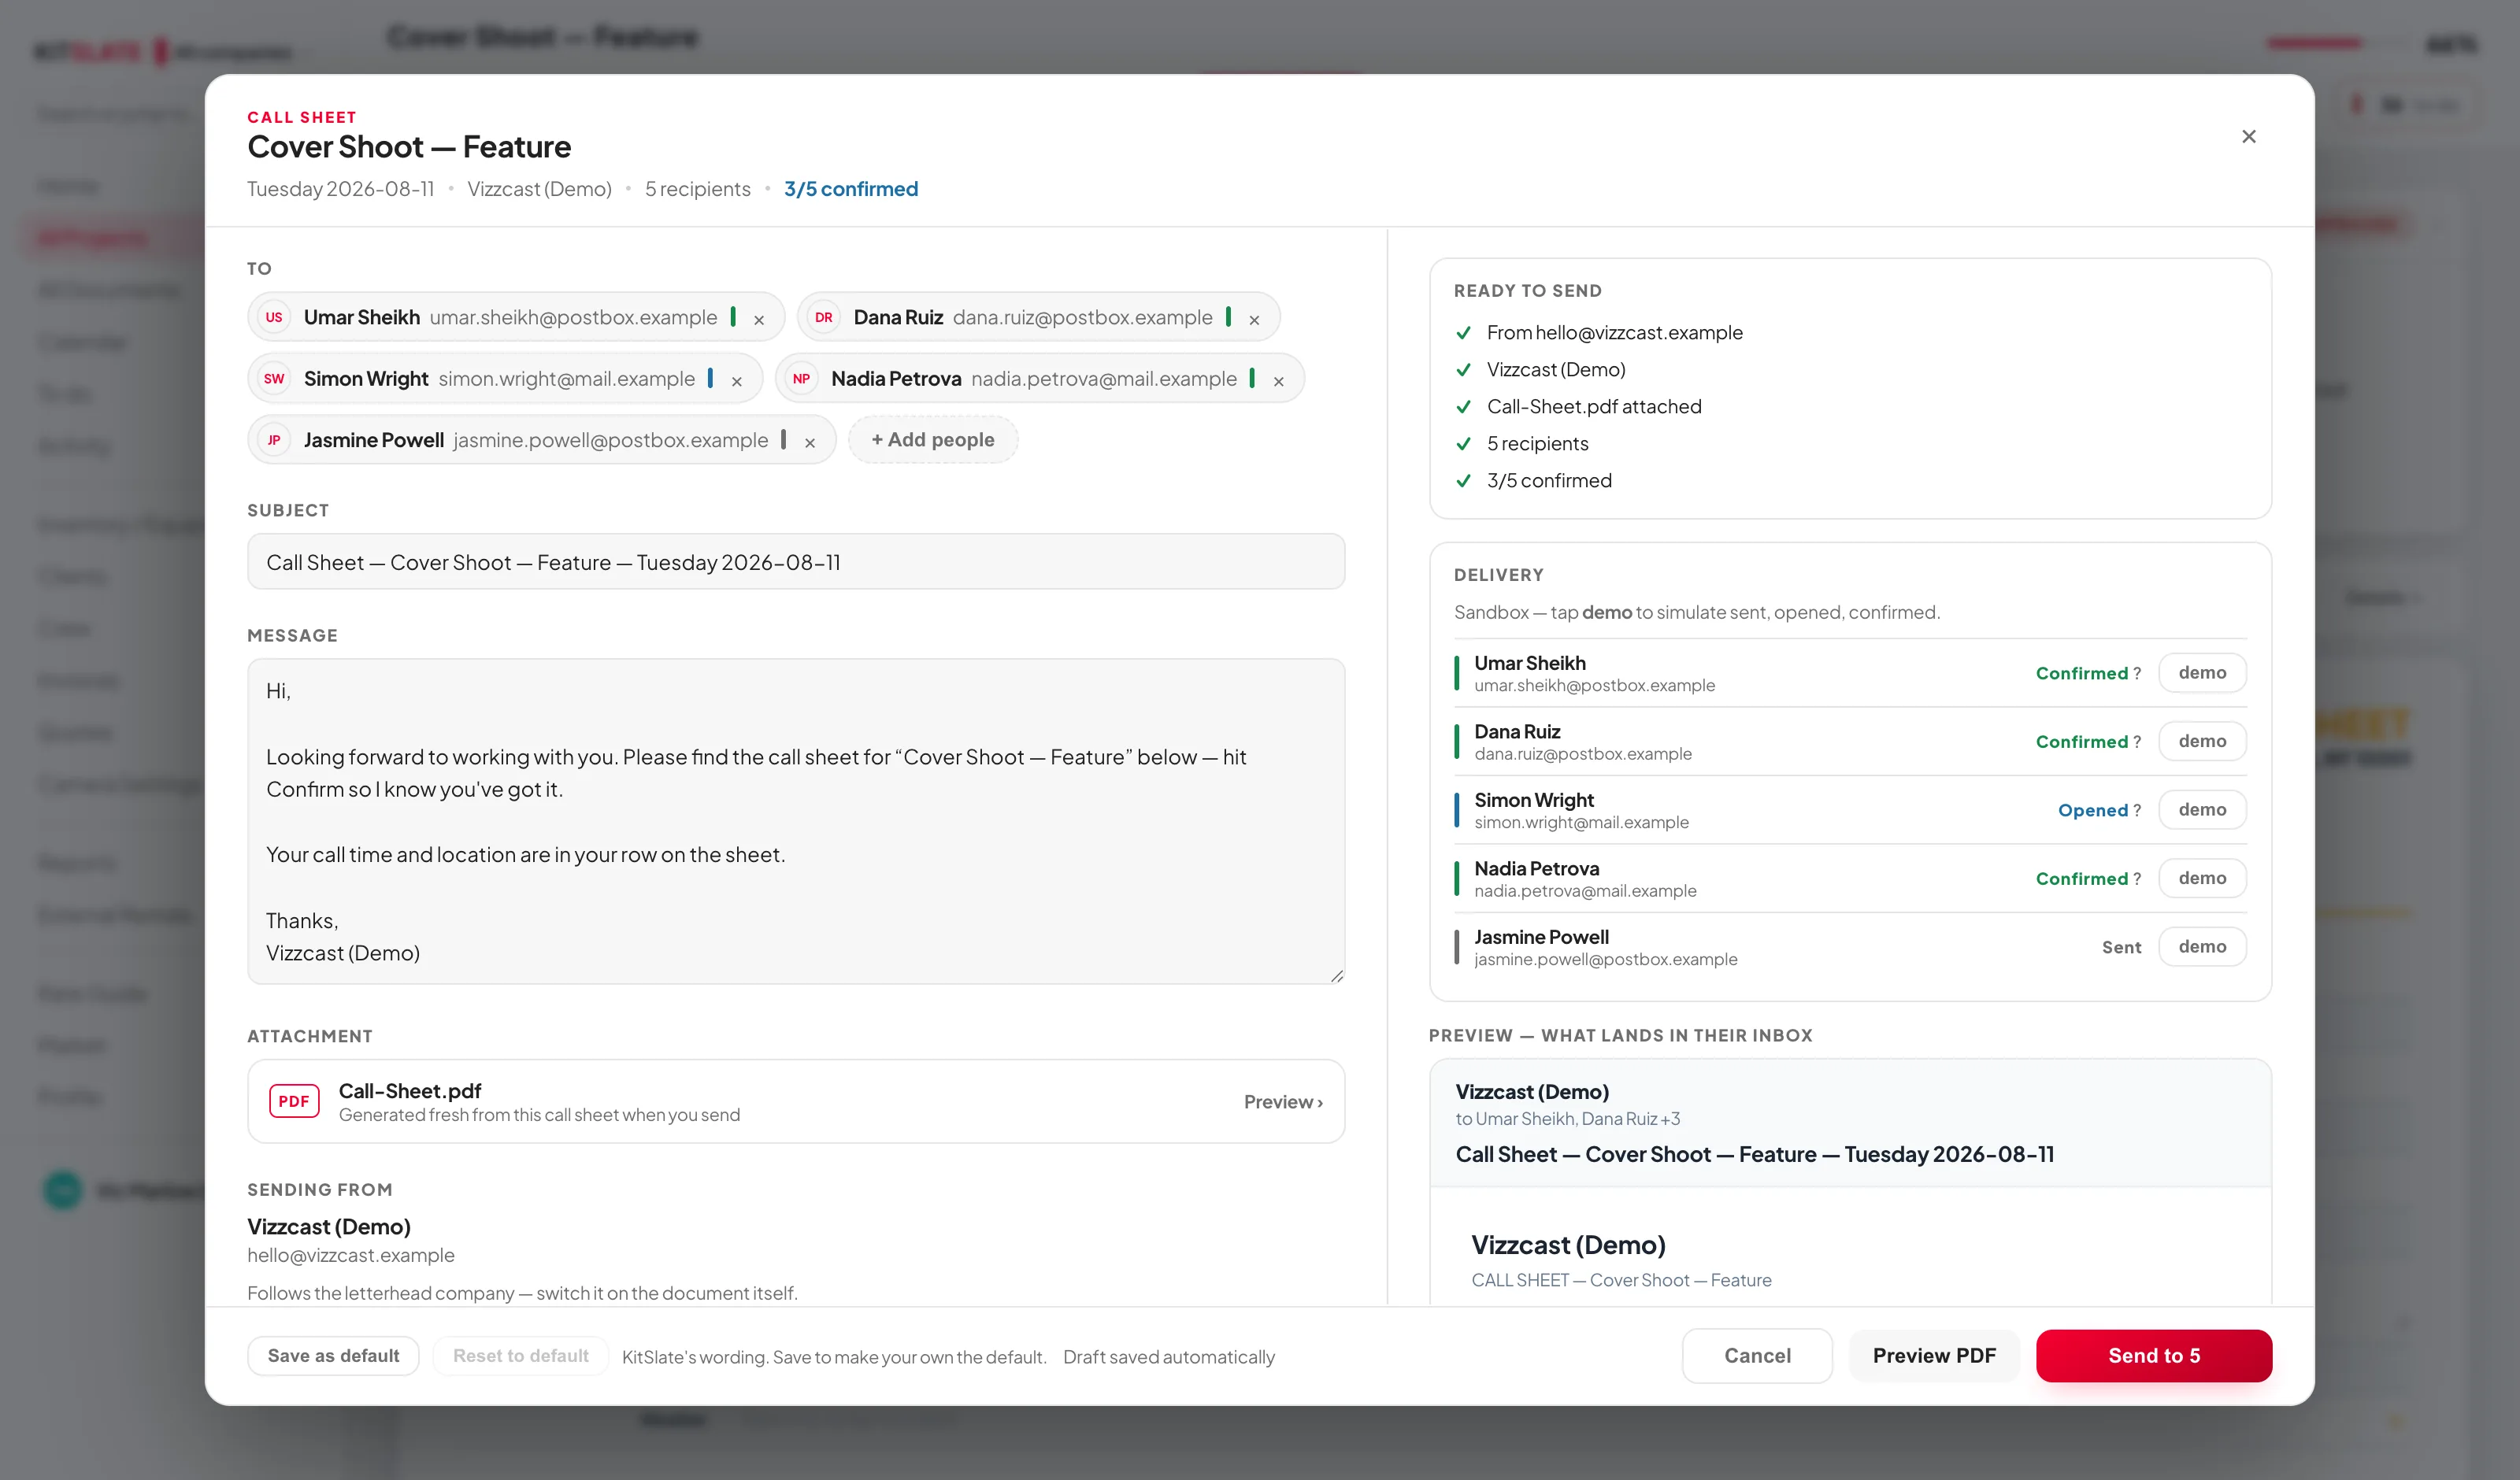Open the Call-Sheet.pdf attachment preview
Viewport: 2520px width, 1480px height.
coord(1283,1102)
